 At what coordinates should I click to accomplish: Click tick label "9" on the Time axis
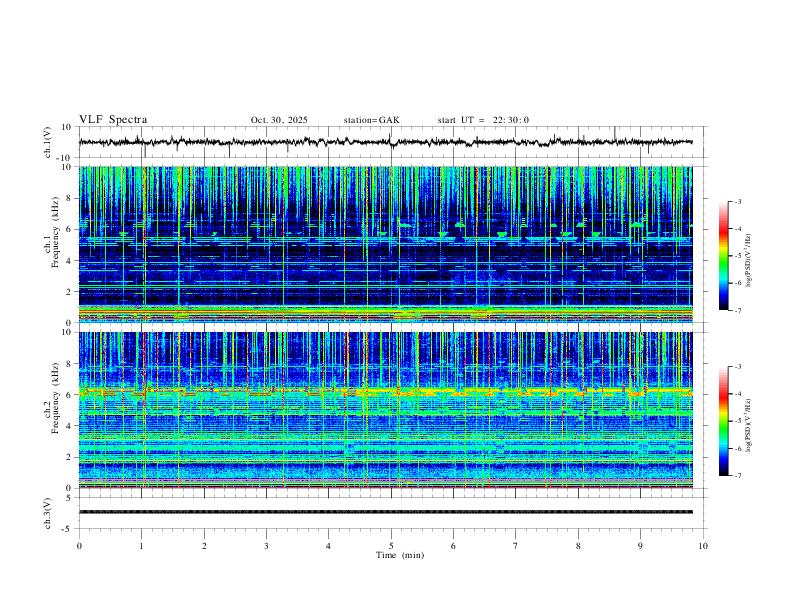point(640,546)
